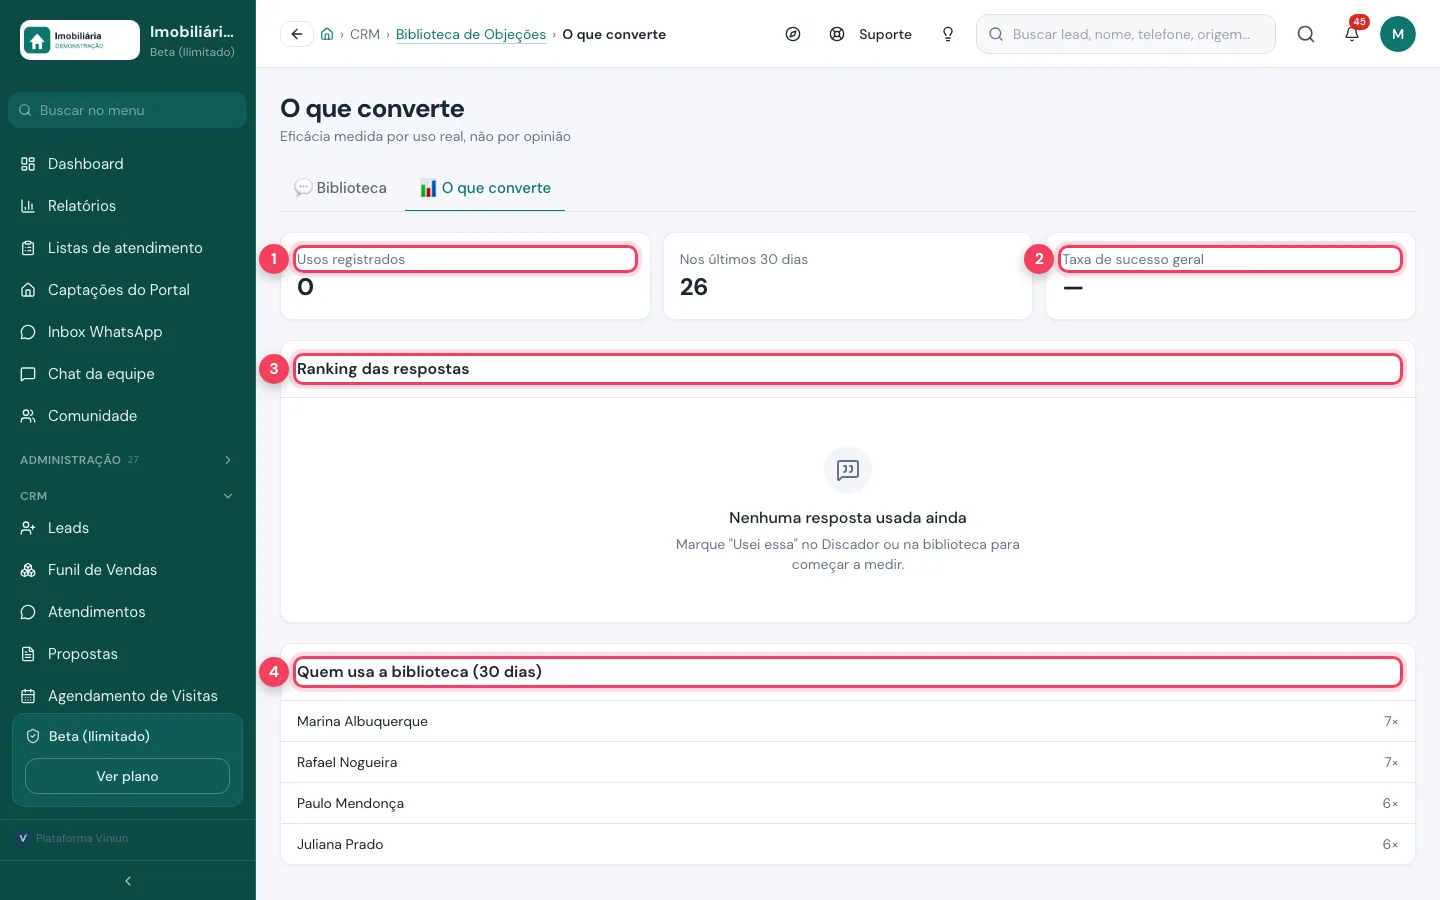Screen dimensions: 1440x900
Task: Collapse the sidebar with bottom chevron
Action: click(128, 881)
